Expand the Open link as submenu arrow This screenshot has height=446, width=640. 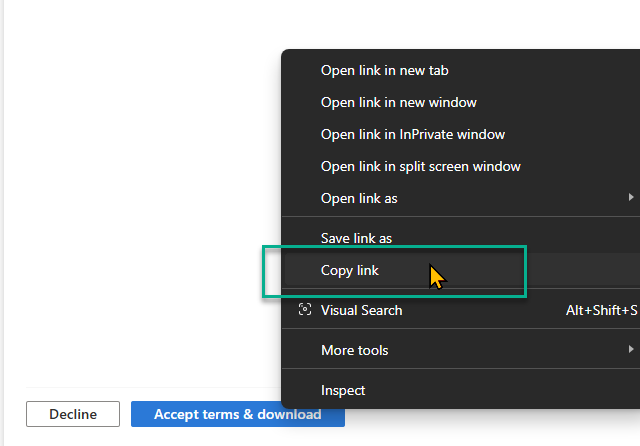point(631,198)
